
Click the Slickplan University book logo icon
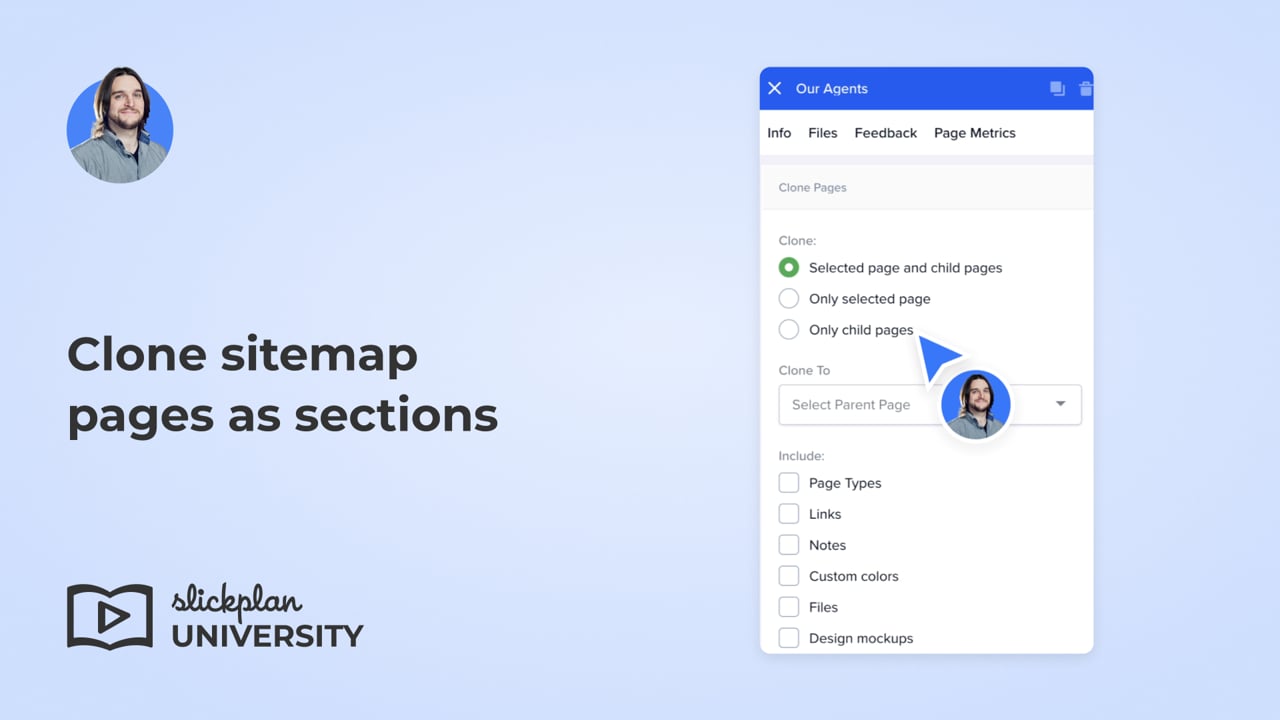110,617
